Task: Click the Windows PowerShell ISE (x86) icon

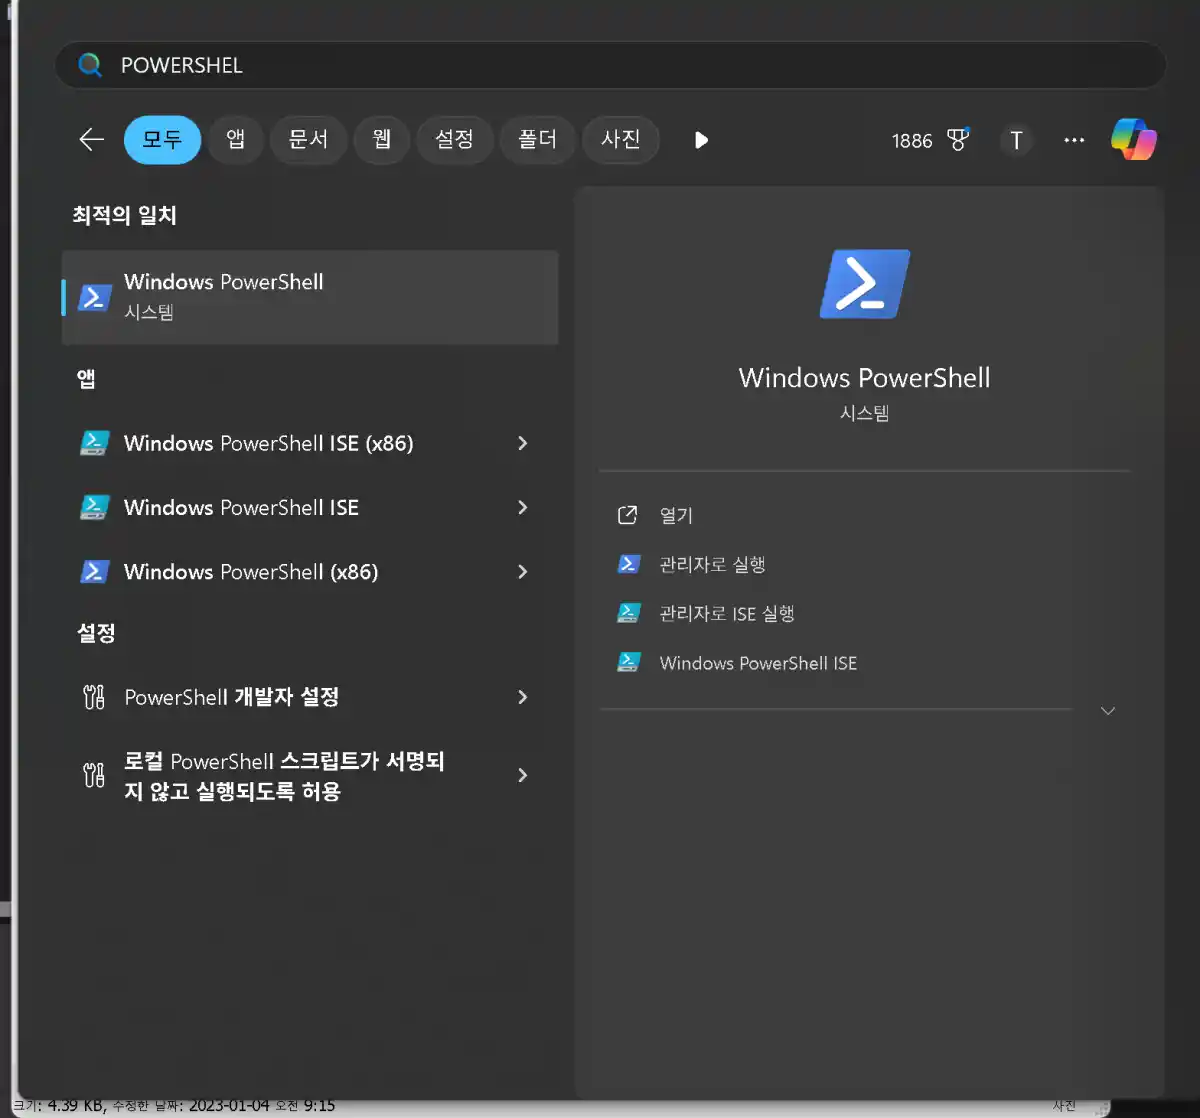Action: [x=94, y=443]
